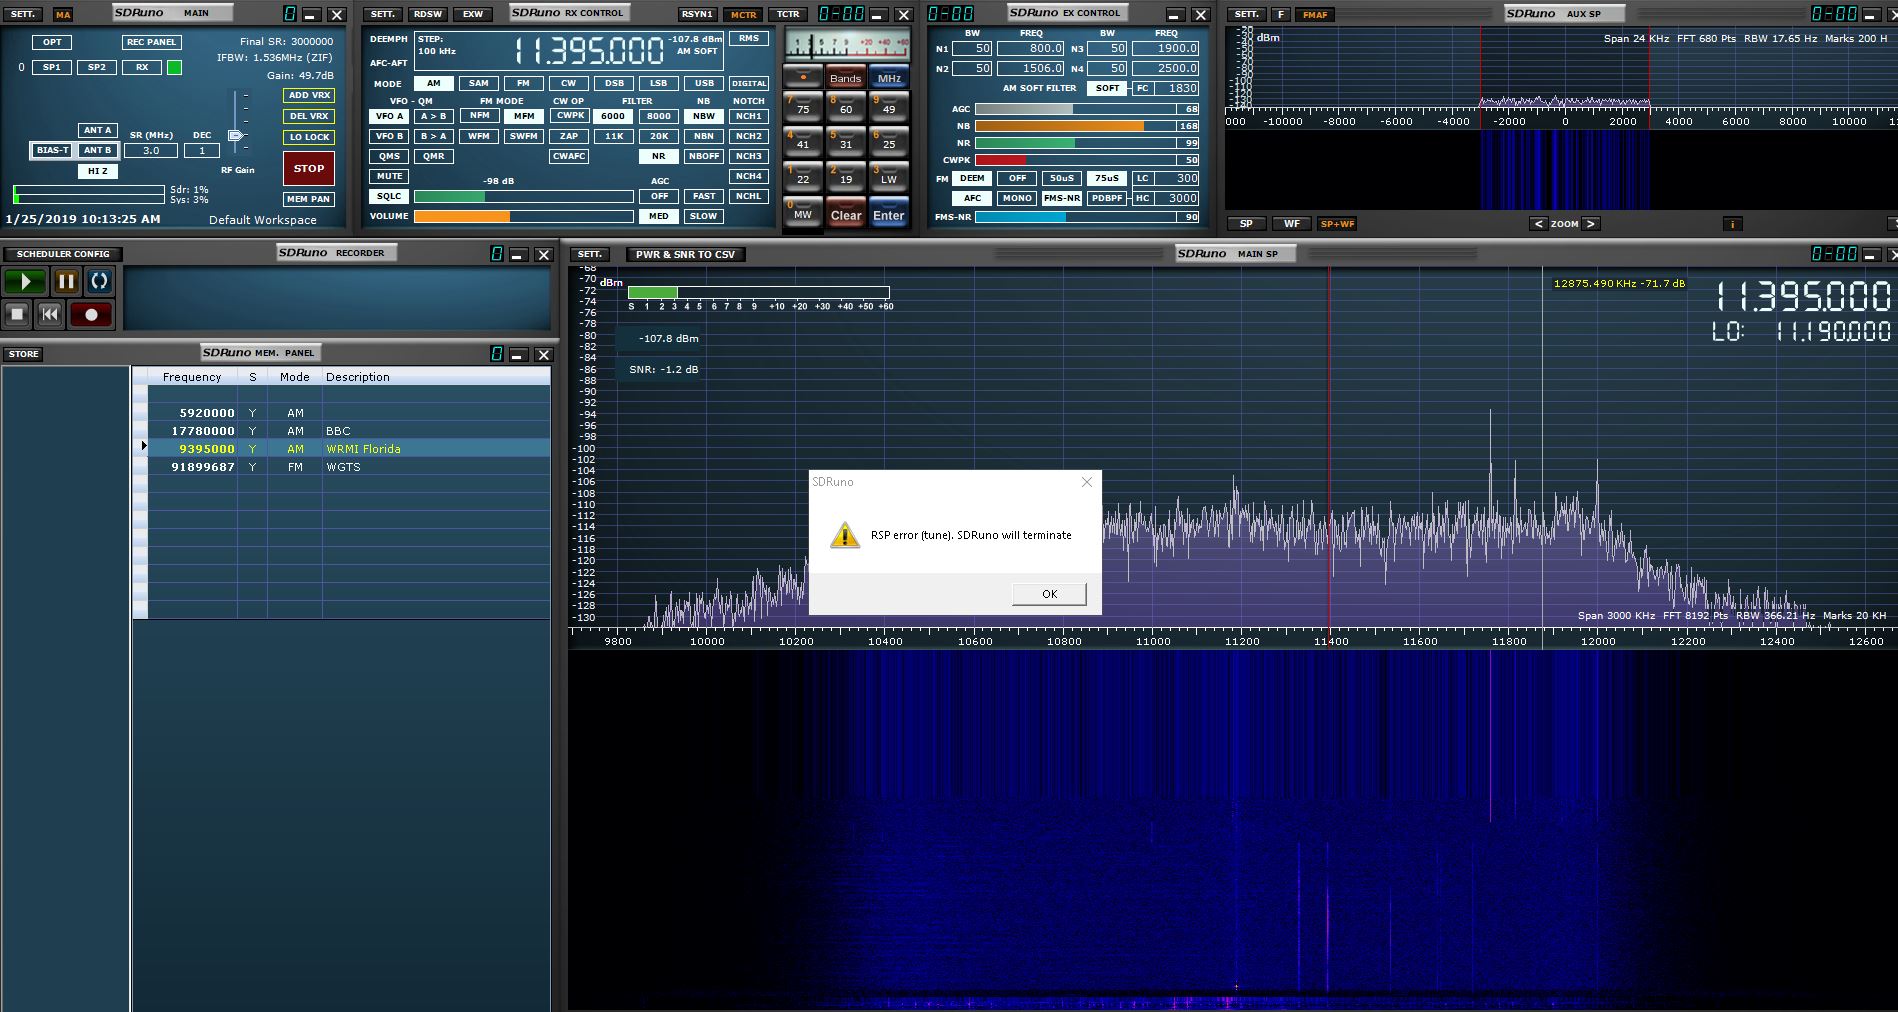Choose the 75 meter band key
This screenshot has width=1898, height=1012.
[802, 107]
